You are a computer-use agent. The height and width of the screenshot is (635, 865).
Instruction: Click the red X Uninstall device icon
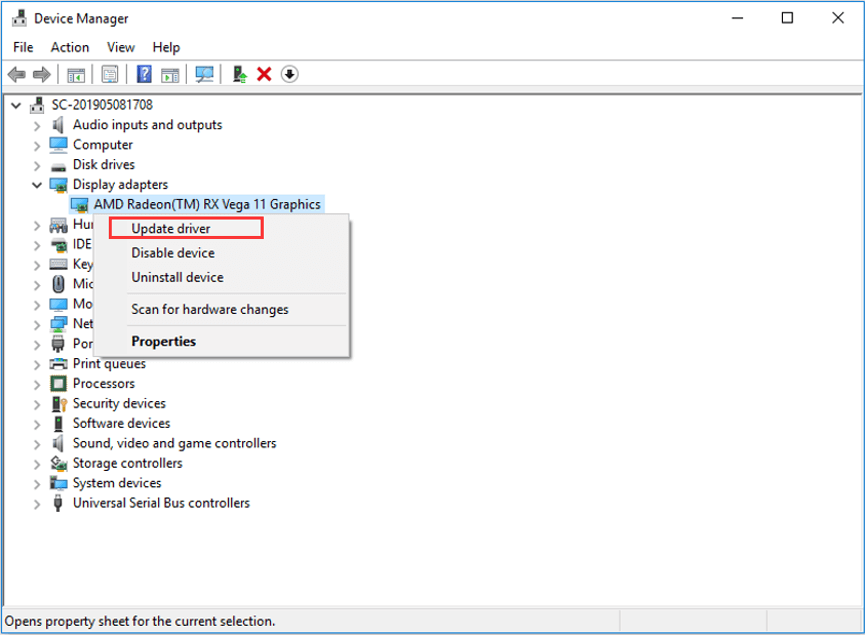coord(264,74)
